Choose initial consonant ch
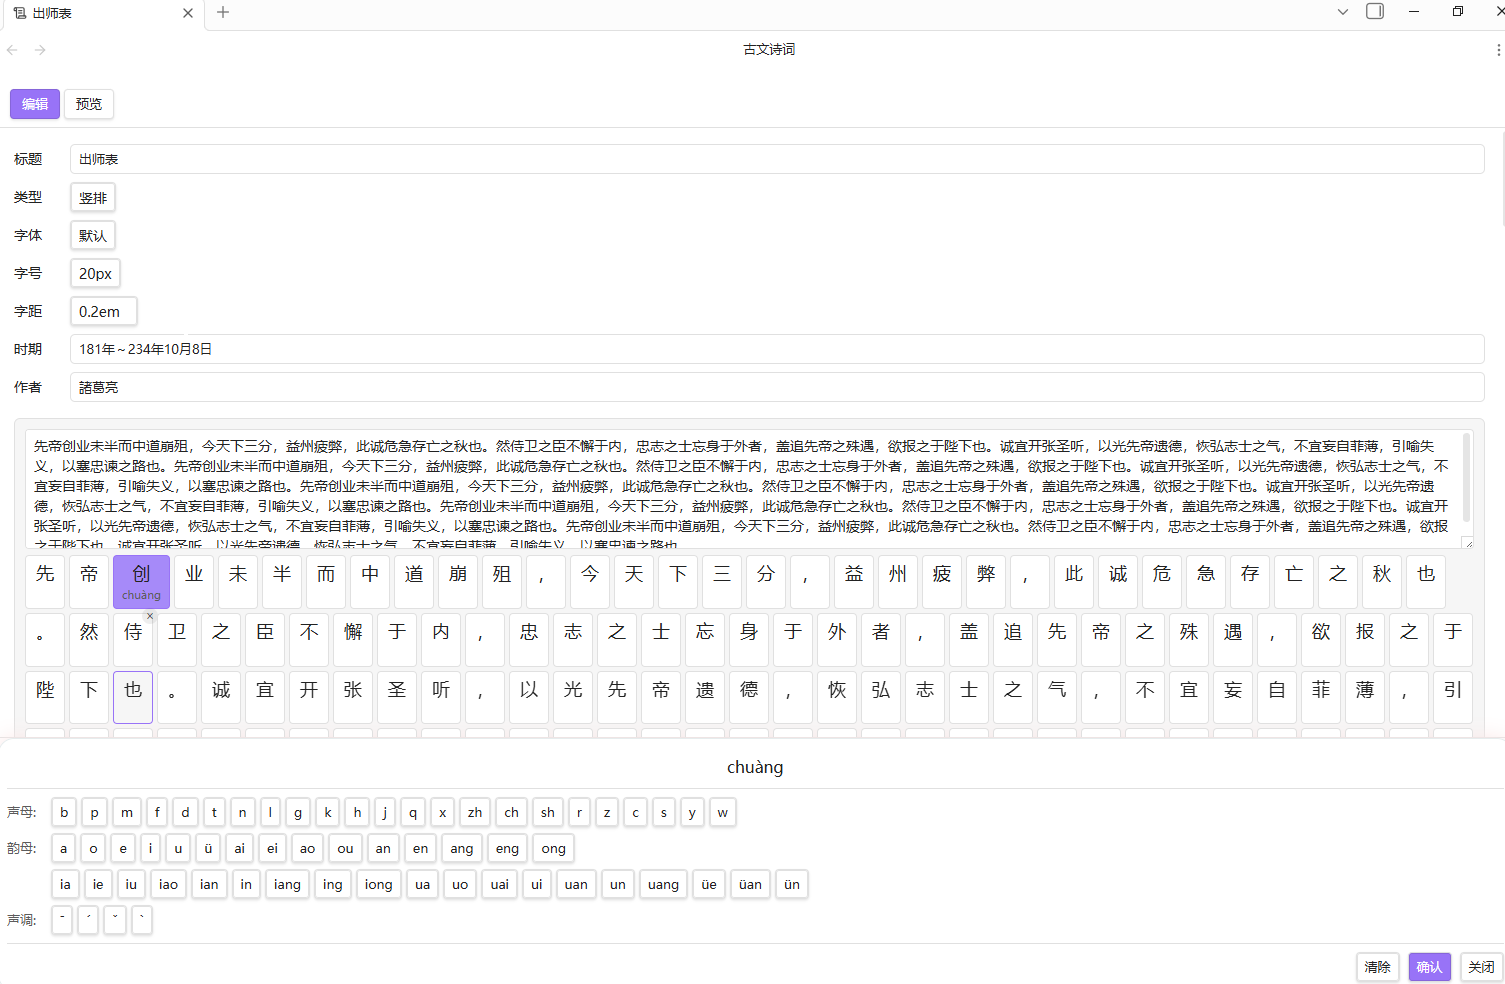This screenshot has width=1505, height=984. (512, 813)
